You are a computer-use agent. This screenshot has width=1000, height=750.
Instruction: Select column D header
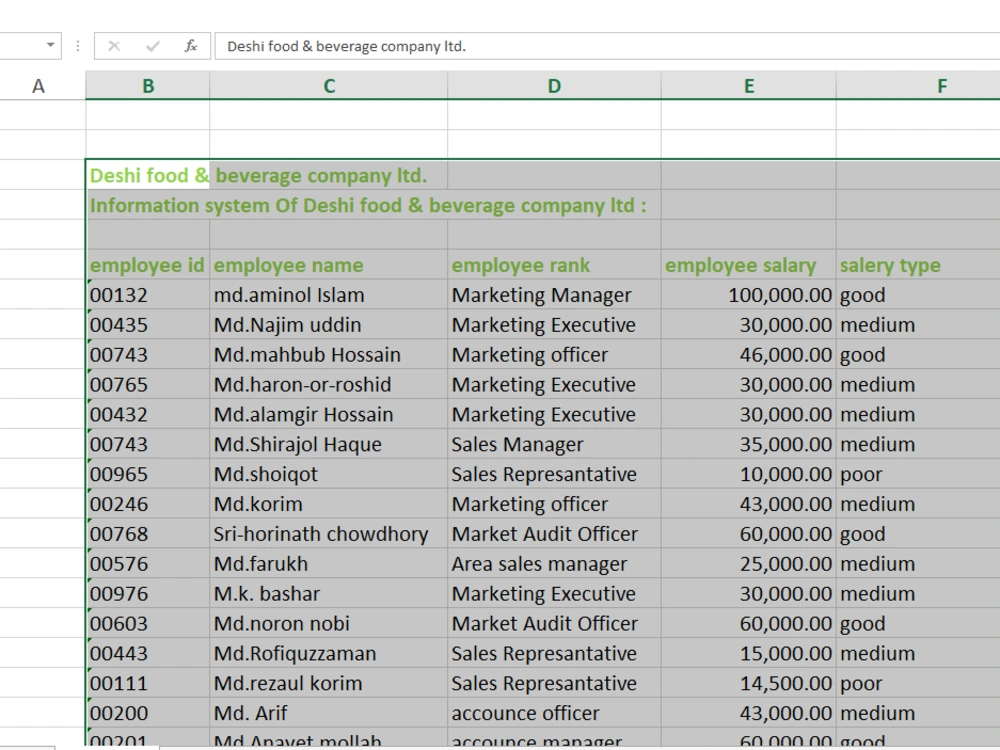point(555,85)
